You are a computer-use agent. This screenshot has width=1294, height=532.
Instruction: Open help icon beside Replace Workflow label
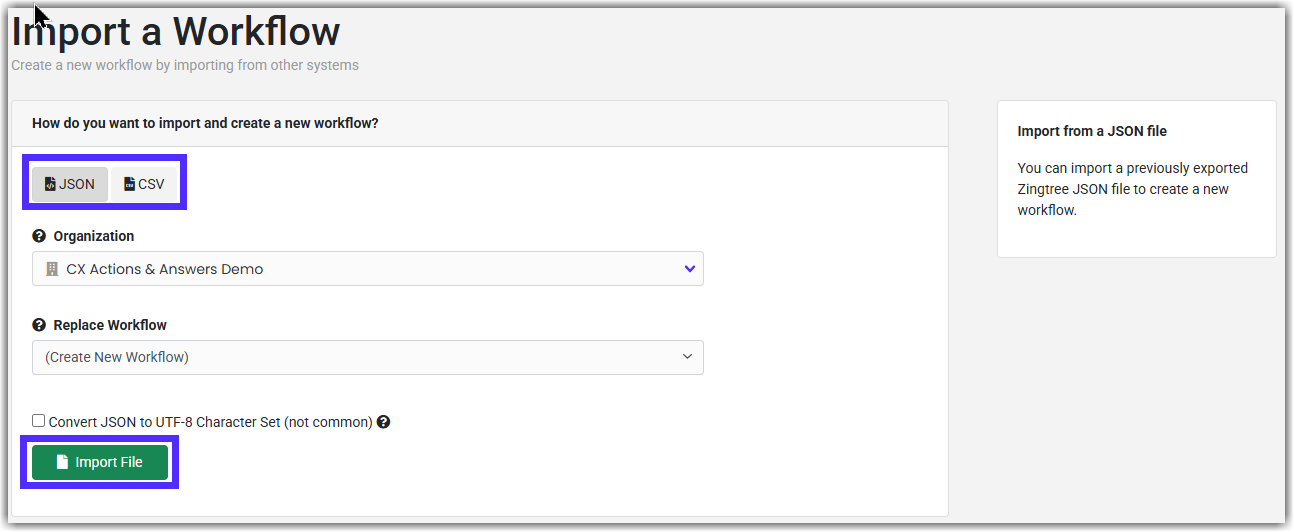click(39, 325)
